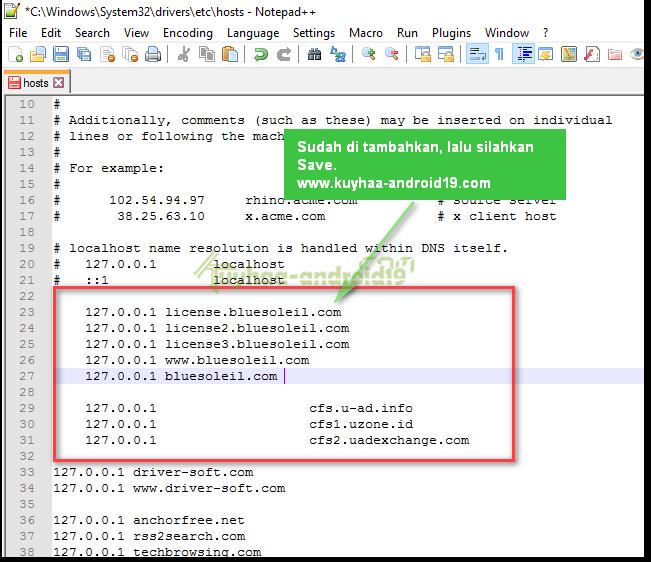The width and height of the screenshot is (651, 562).
Task: Click the text 'x.acme.com' on line 17
Action: [285, 216]
